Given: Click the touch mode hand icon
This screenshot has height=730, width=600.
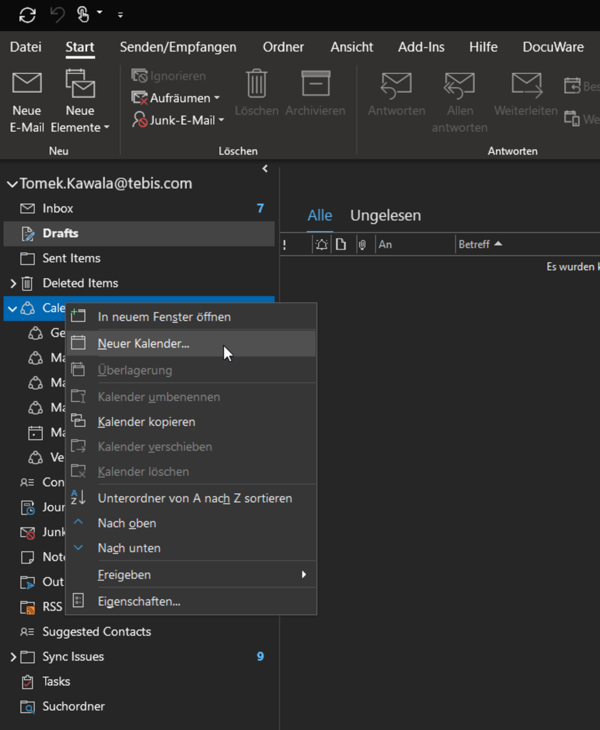Looking at the screenshot, I should point(84,15).
